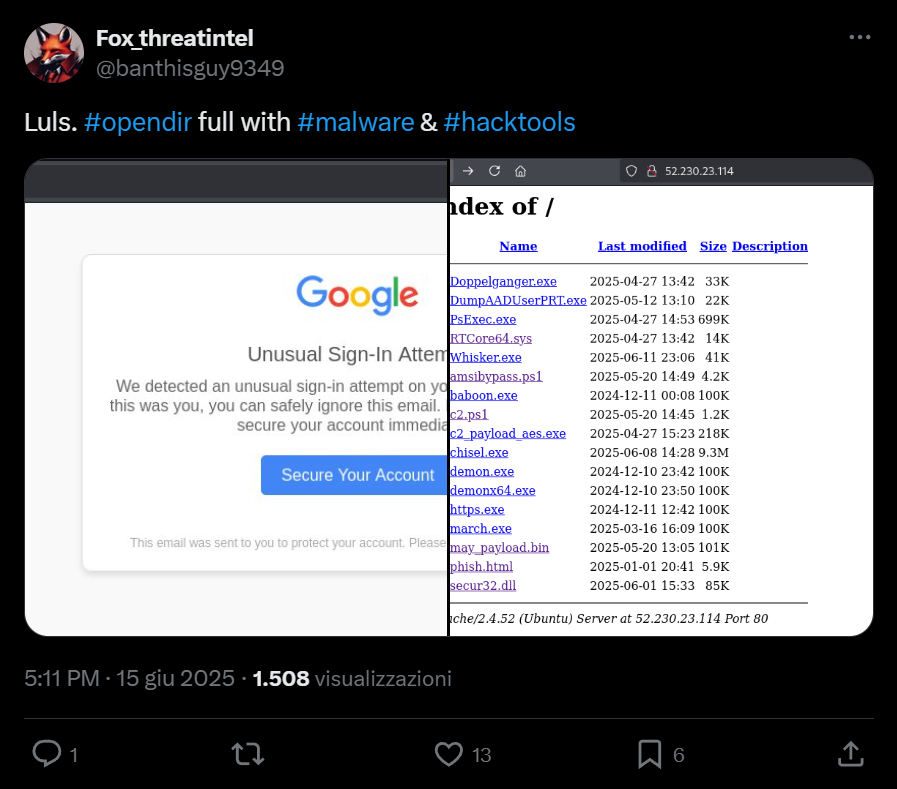The height and width of the screenshot is (789, 897).
Task: Click the @banthisguy9349 handle
Action: (190, 68)
